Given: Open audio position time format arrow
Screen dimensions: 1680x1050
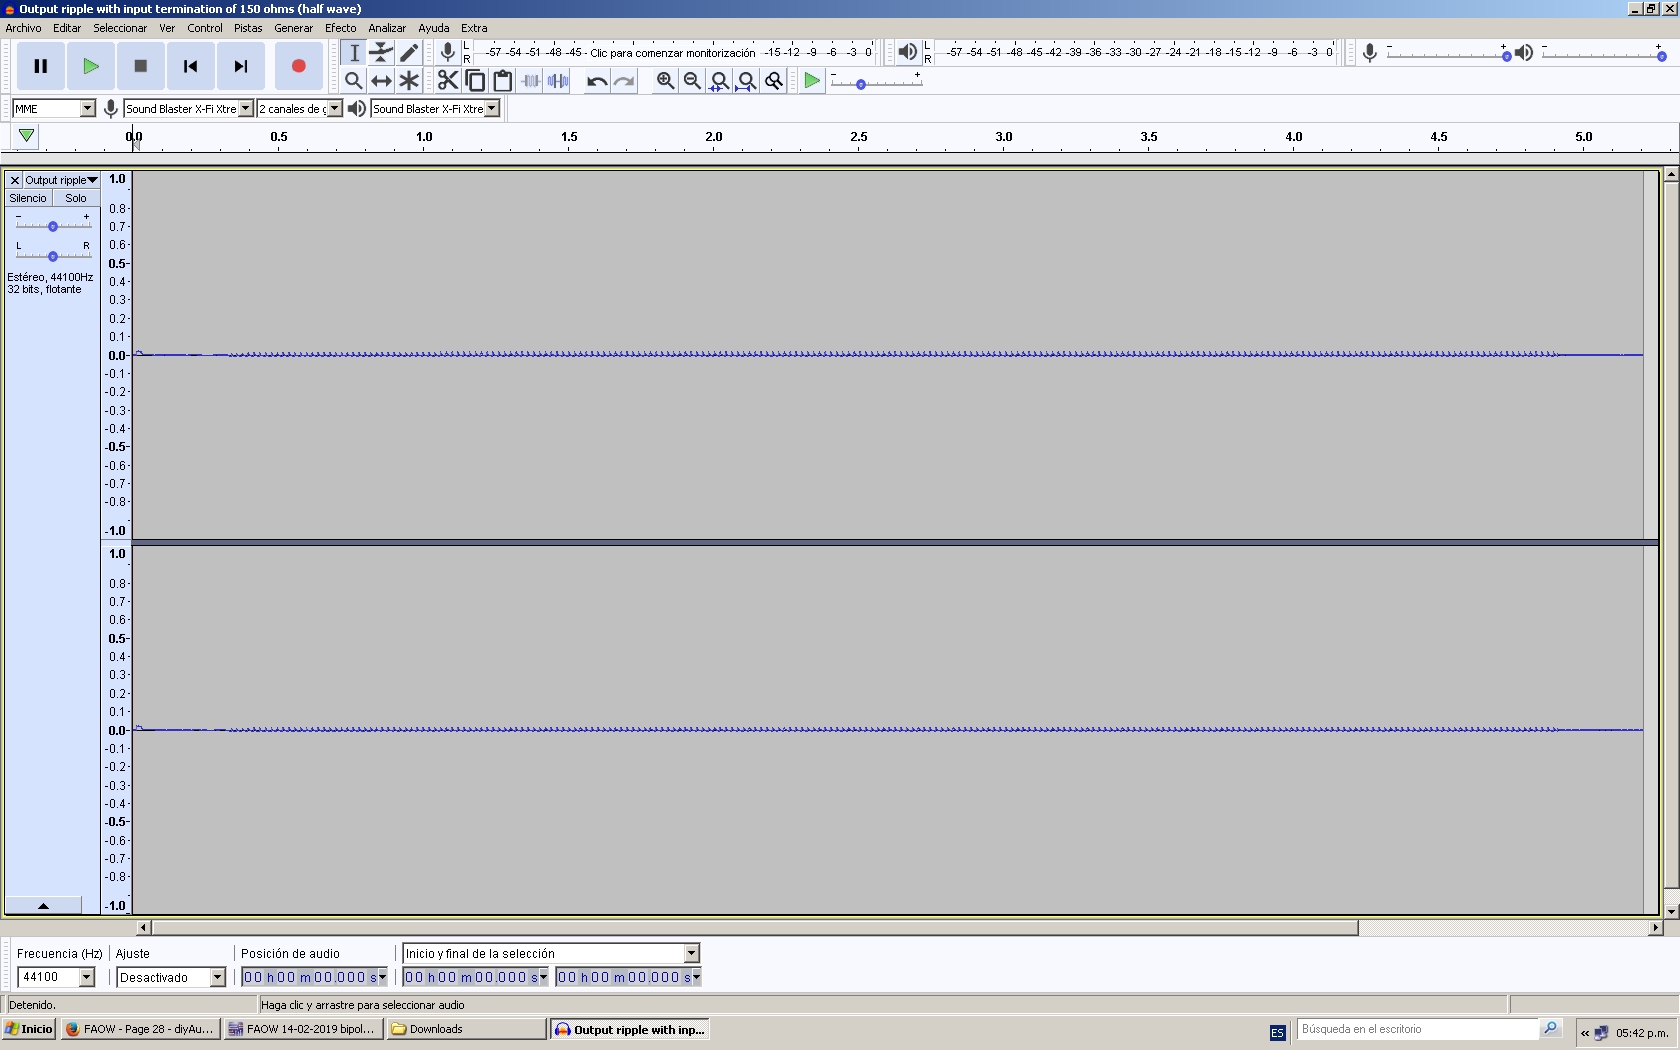Looking at the screenshot, I should tap(382, 977).
